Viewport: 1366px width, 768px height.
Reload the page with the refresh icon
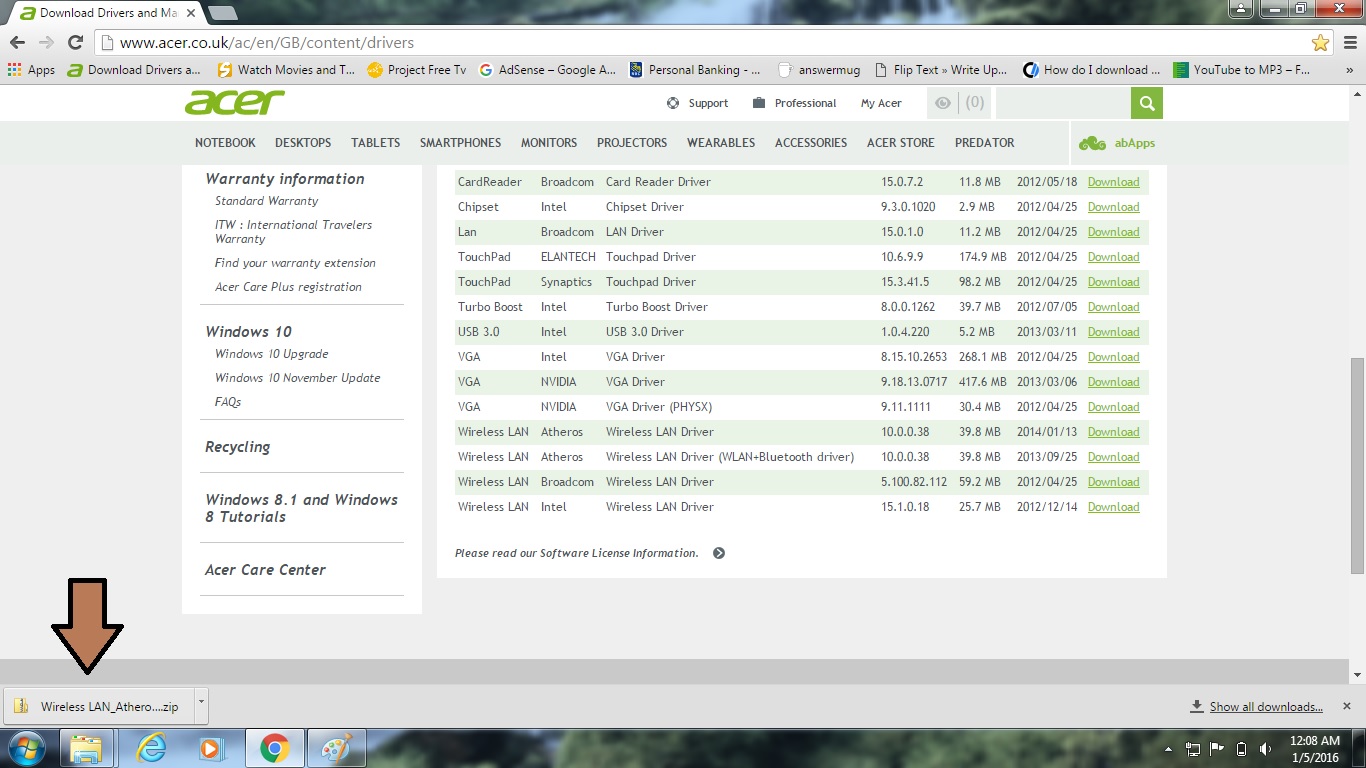pos(75,43)
